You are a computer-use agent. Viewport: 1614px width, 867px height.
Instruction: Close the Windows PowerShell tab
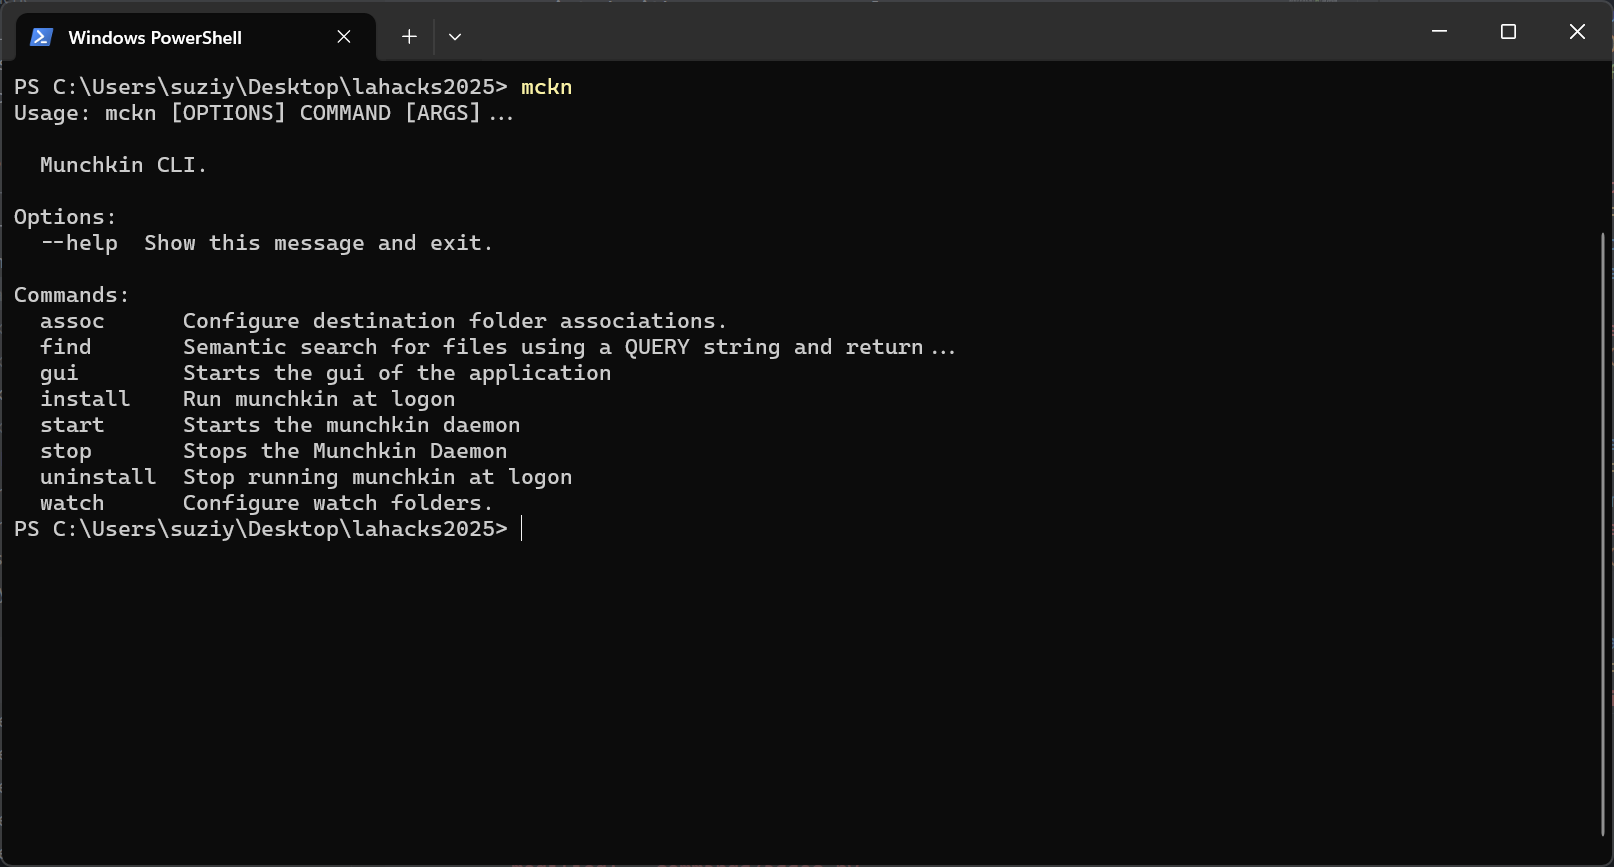(x=344, y=37)
